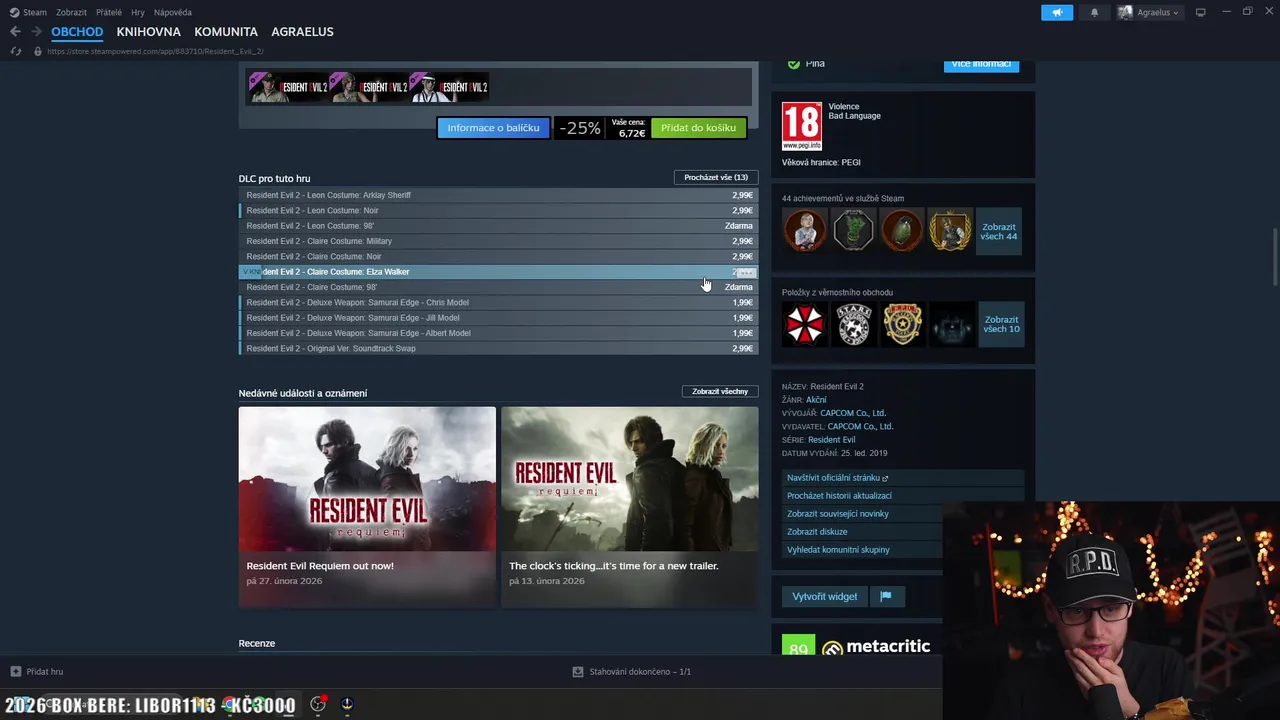Click the first achievement icon

click(x=805, y=230)
